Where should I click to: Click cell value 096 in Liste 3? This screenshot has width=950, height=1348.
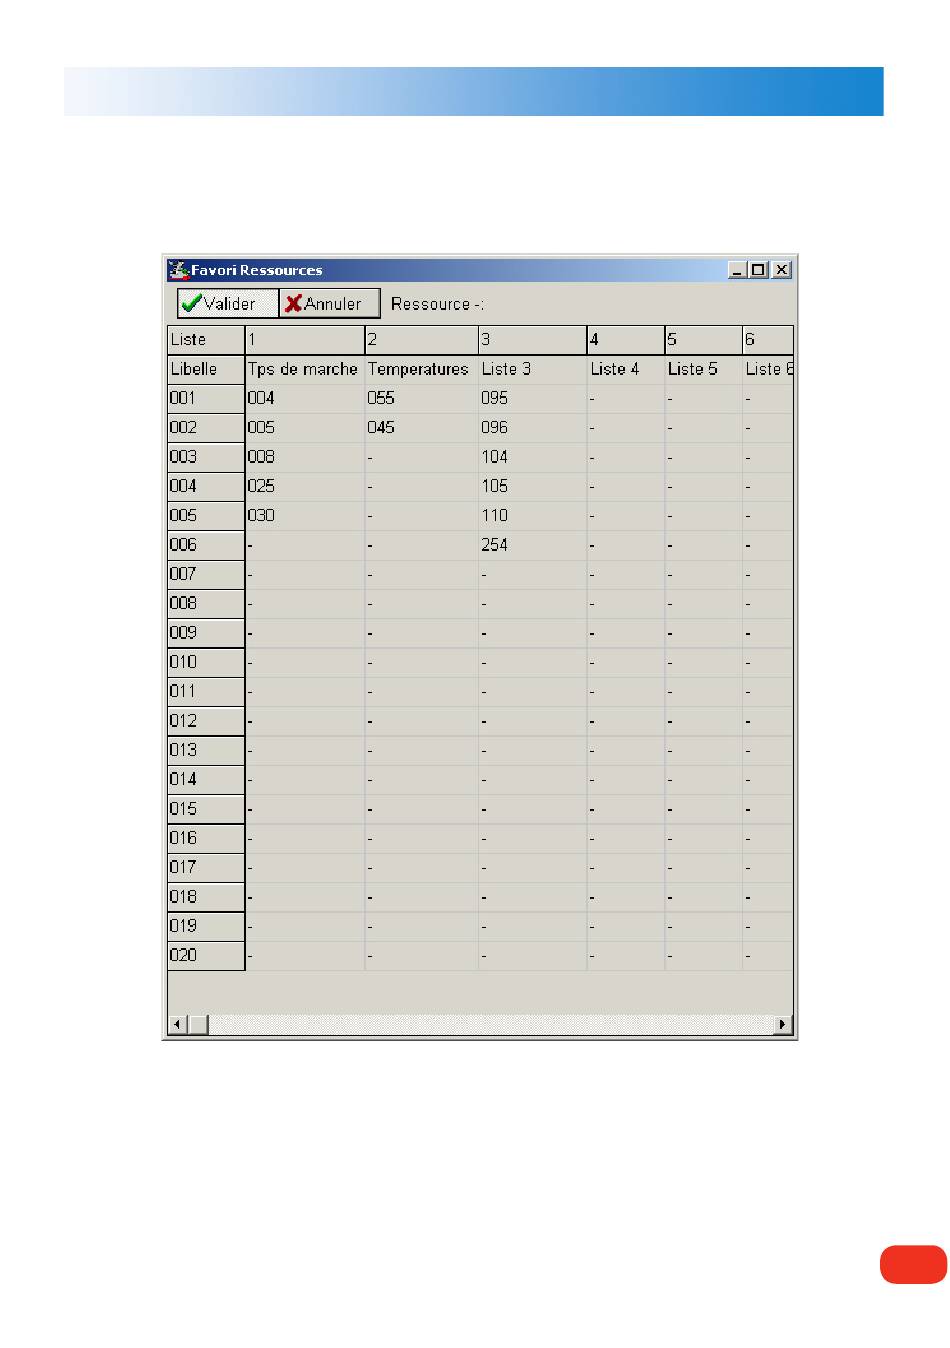tap(533, 428)
